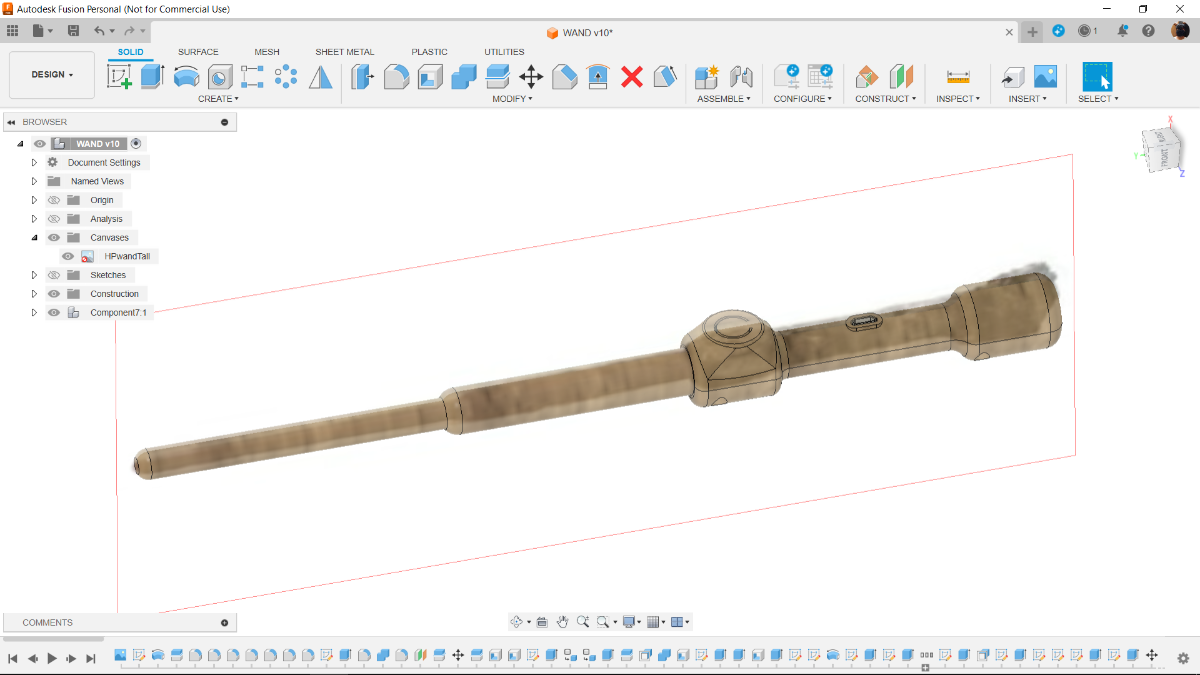Image resolution: width=1200 pixels, height=675 pixels.
Task: Toggle the WAND v10 activate radio button
Action: (136, 144)
